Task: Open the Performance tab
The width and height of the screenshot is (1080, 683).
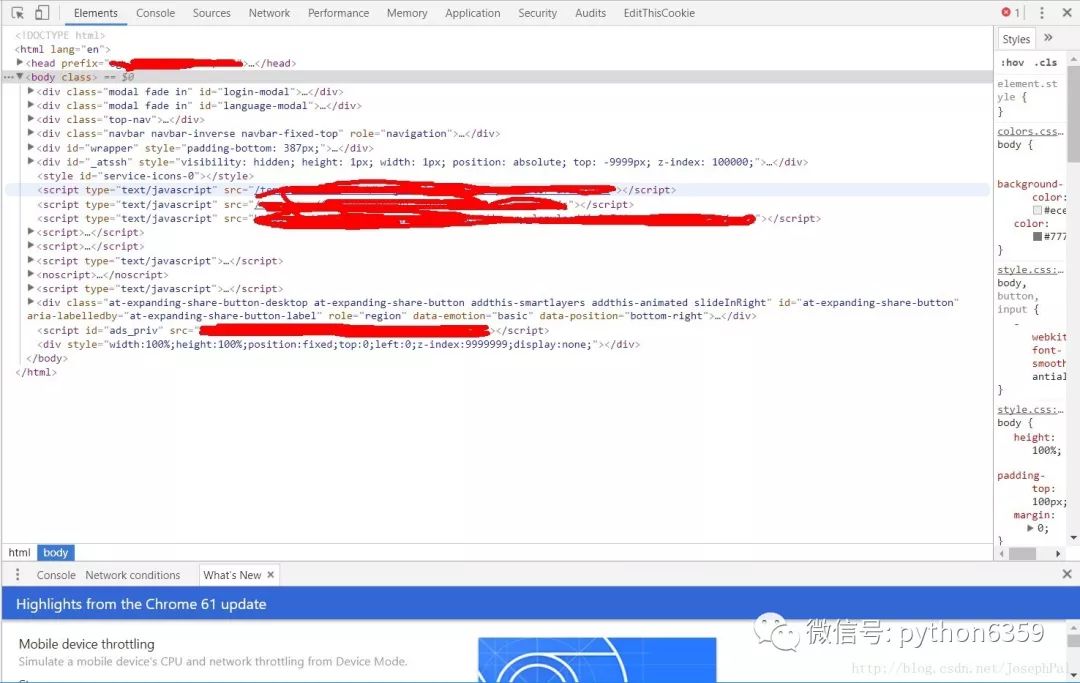Action: tap(338, 13)
